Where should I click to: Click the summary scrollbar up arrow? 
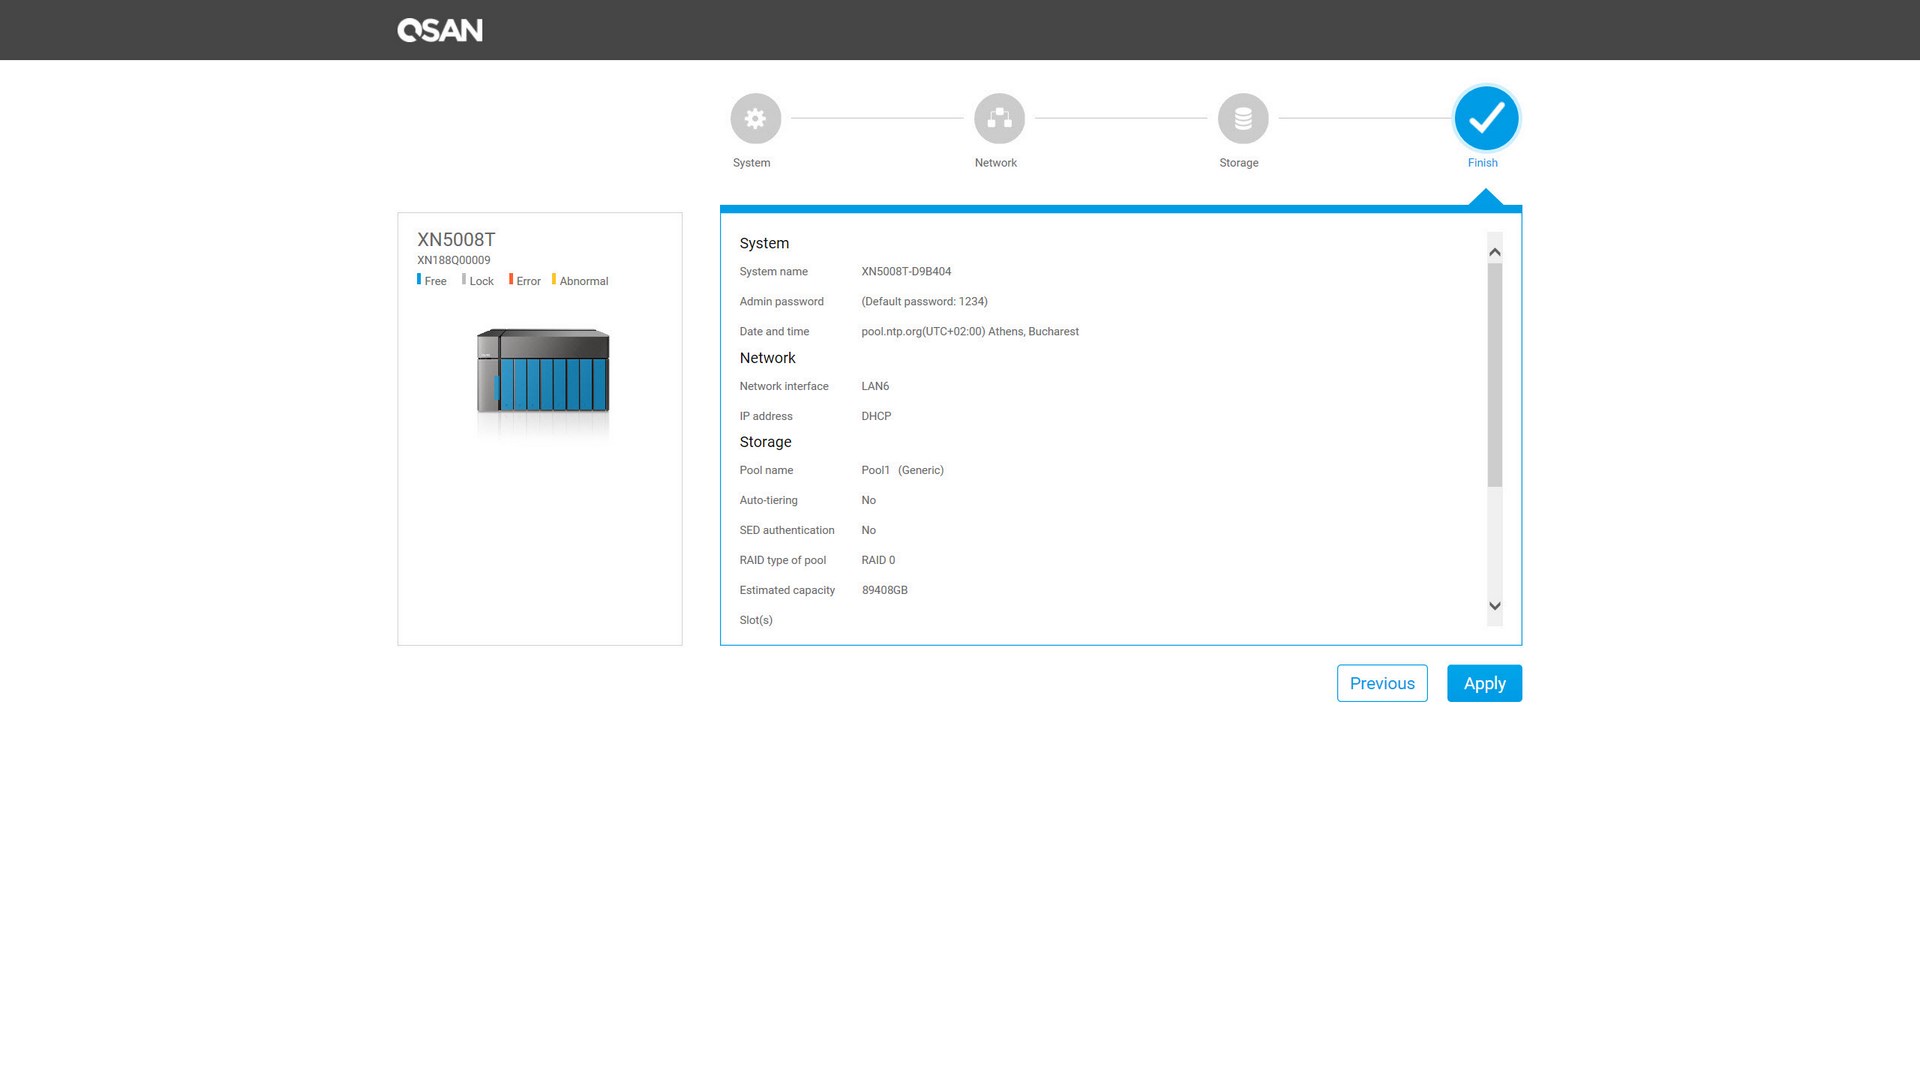click(x=1494, y=252)
